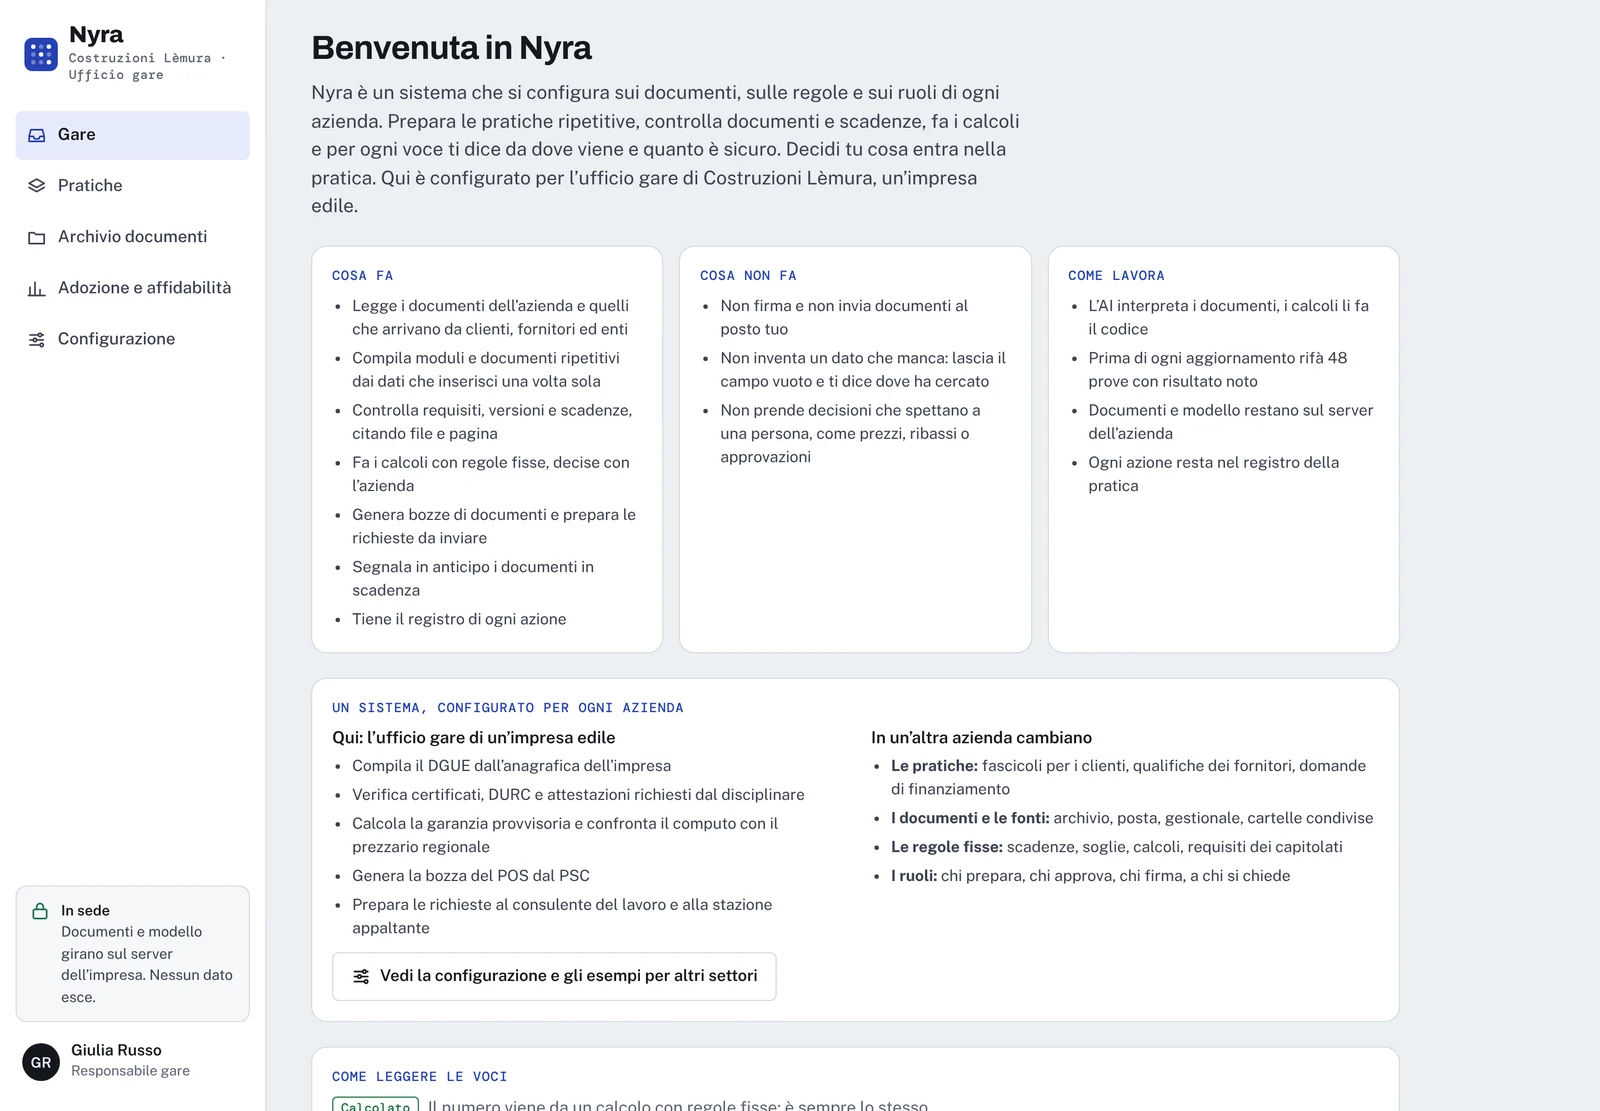The height and width of the screenshot is (1111, 1600).
Task: Click the 'I ruoli:' list item
Action: pos(1090,876)
